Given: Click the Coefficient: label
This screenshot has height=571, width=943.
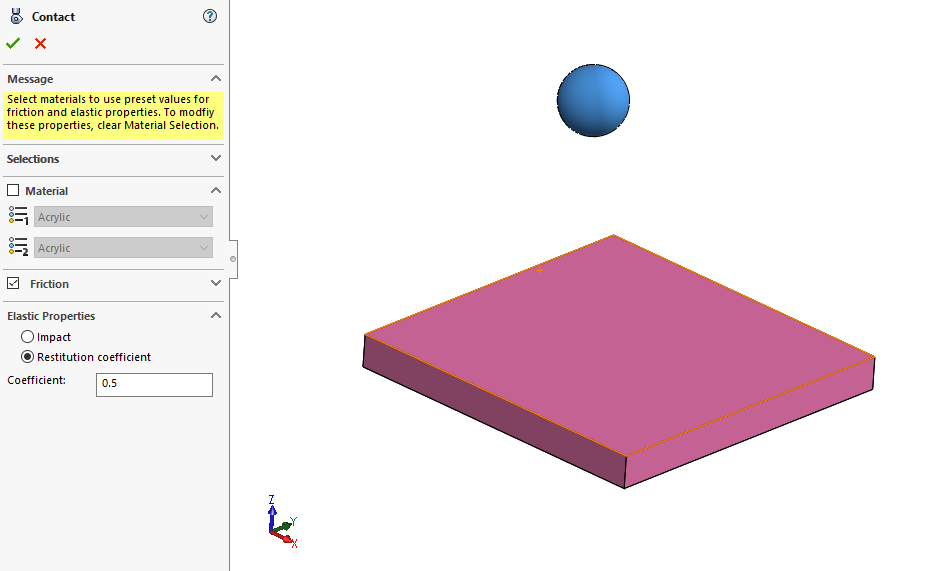Looking at the screenshot, I should 37,380.
